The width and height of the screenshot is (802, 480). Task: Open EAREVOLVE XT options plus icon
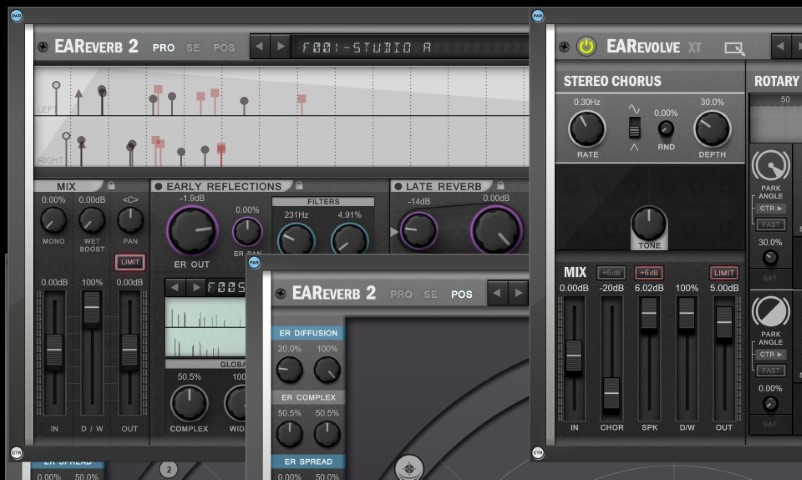[564, 47]
